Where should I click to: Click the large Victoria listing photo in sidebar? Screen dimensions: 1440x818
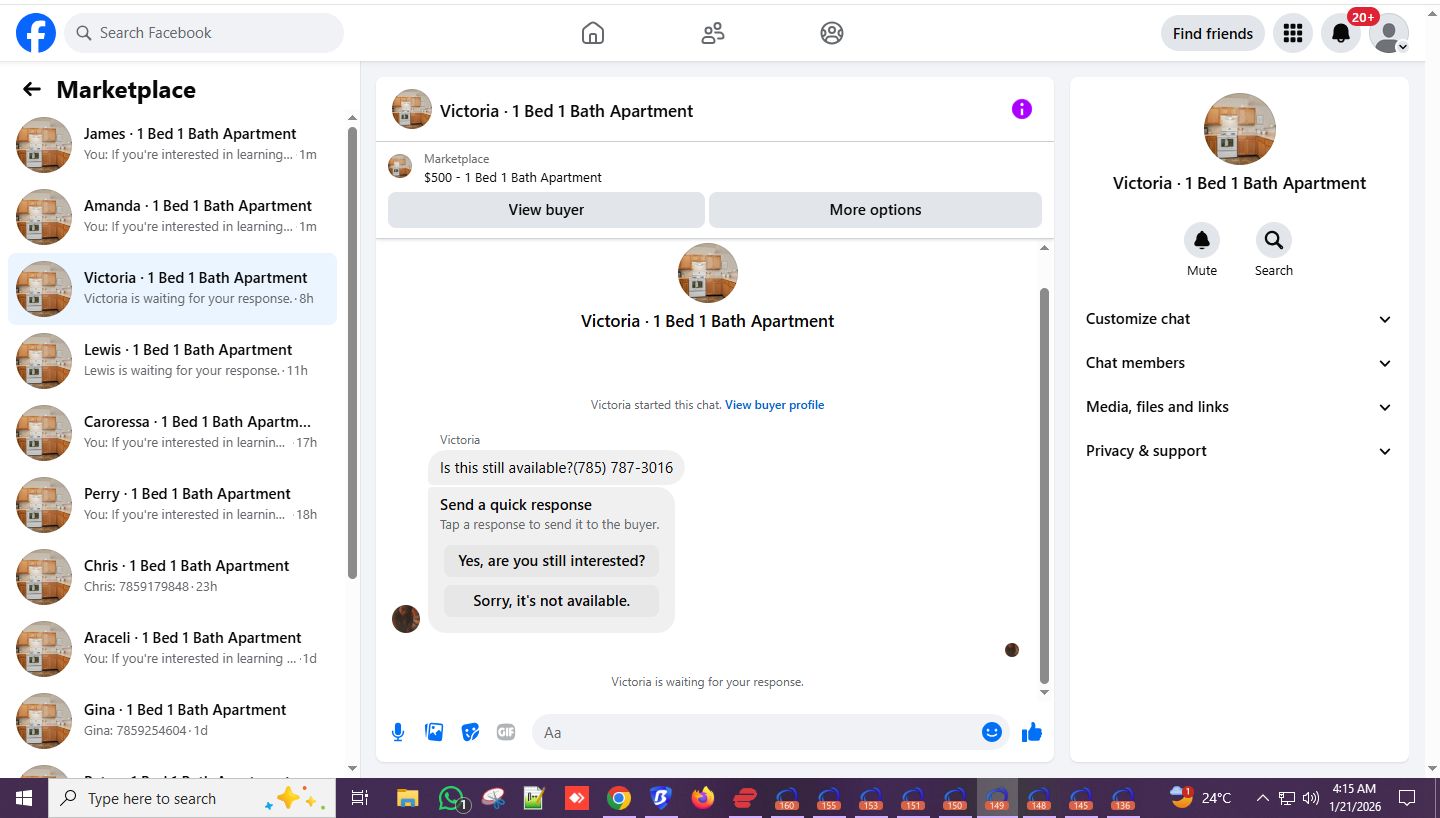(x=1240, y=129)
